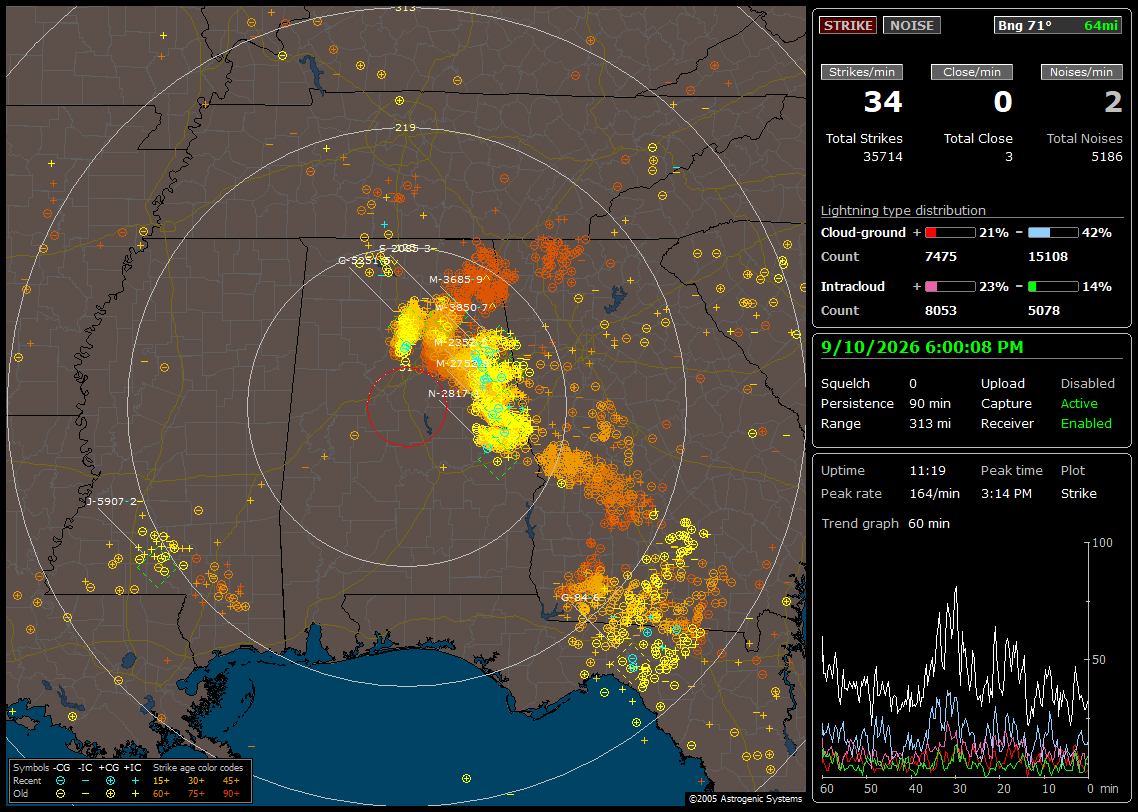The width and height of the screenshot is (1138, 812).
Task: Click storm cell label J-5907-2
Action: (x=111, y=501)
